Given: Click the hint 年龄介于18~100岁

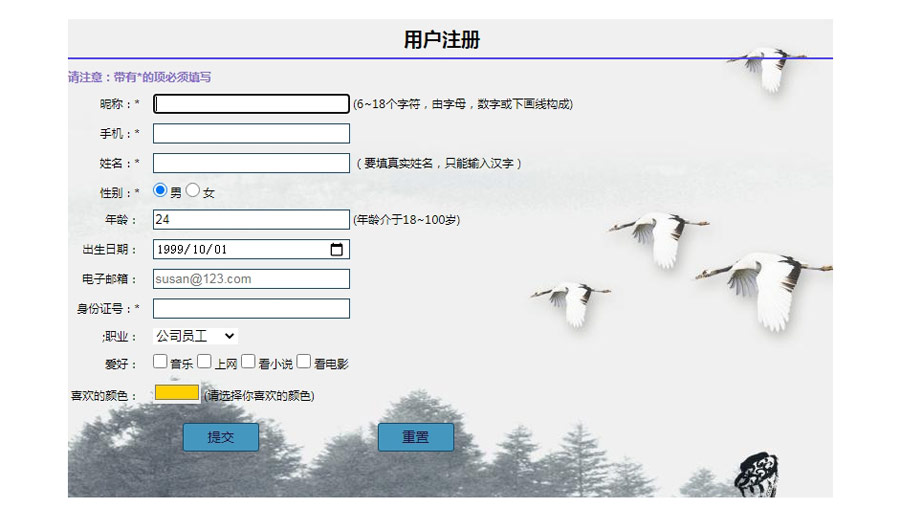Looking at the screenshot, I should [406, 220].
